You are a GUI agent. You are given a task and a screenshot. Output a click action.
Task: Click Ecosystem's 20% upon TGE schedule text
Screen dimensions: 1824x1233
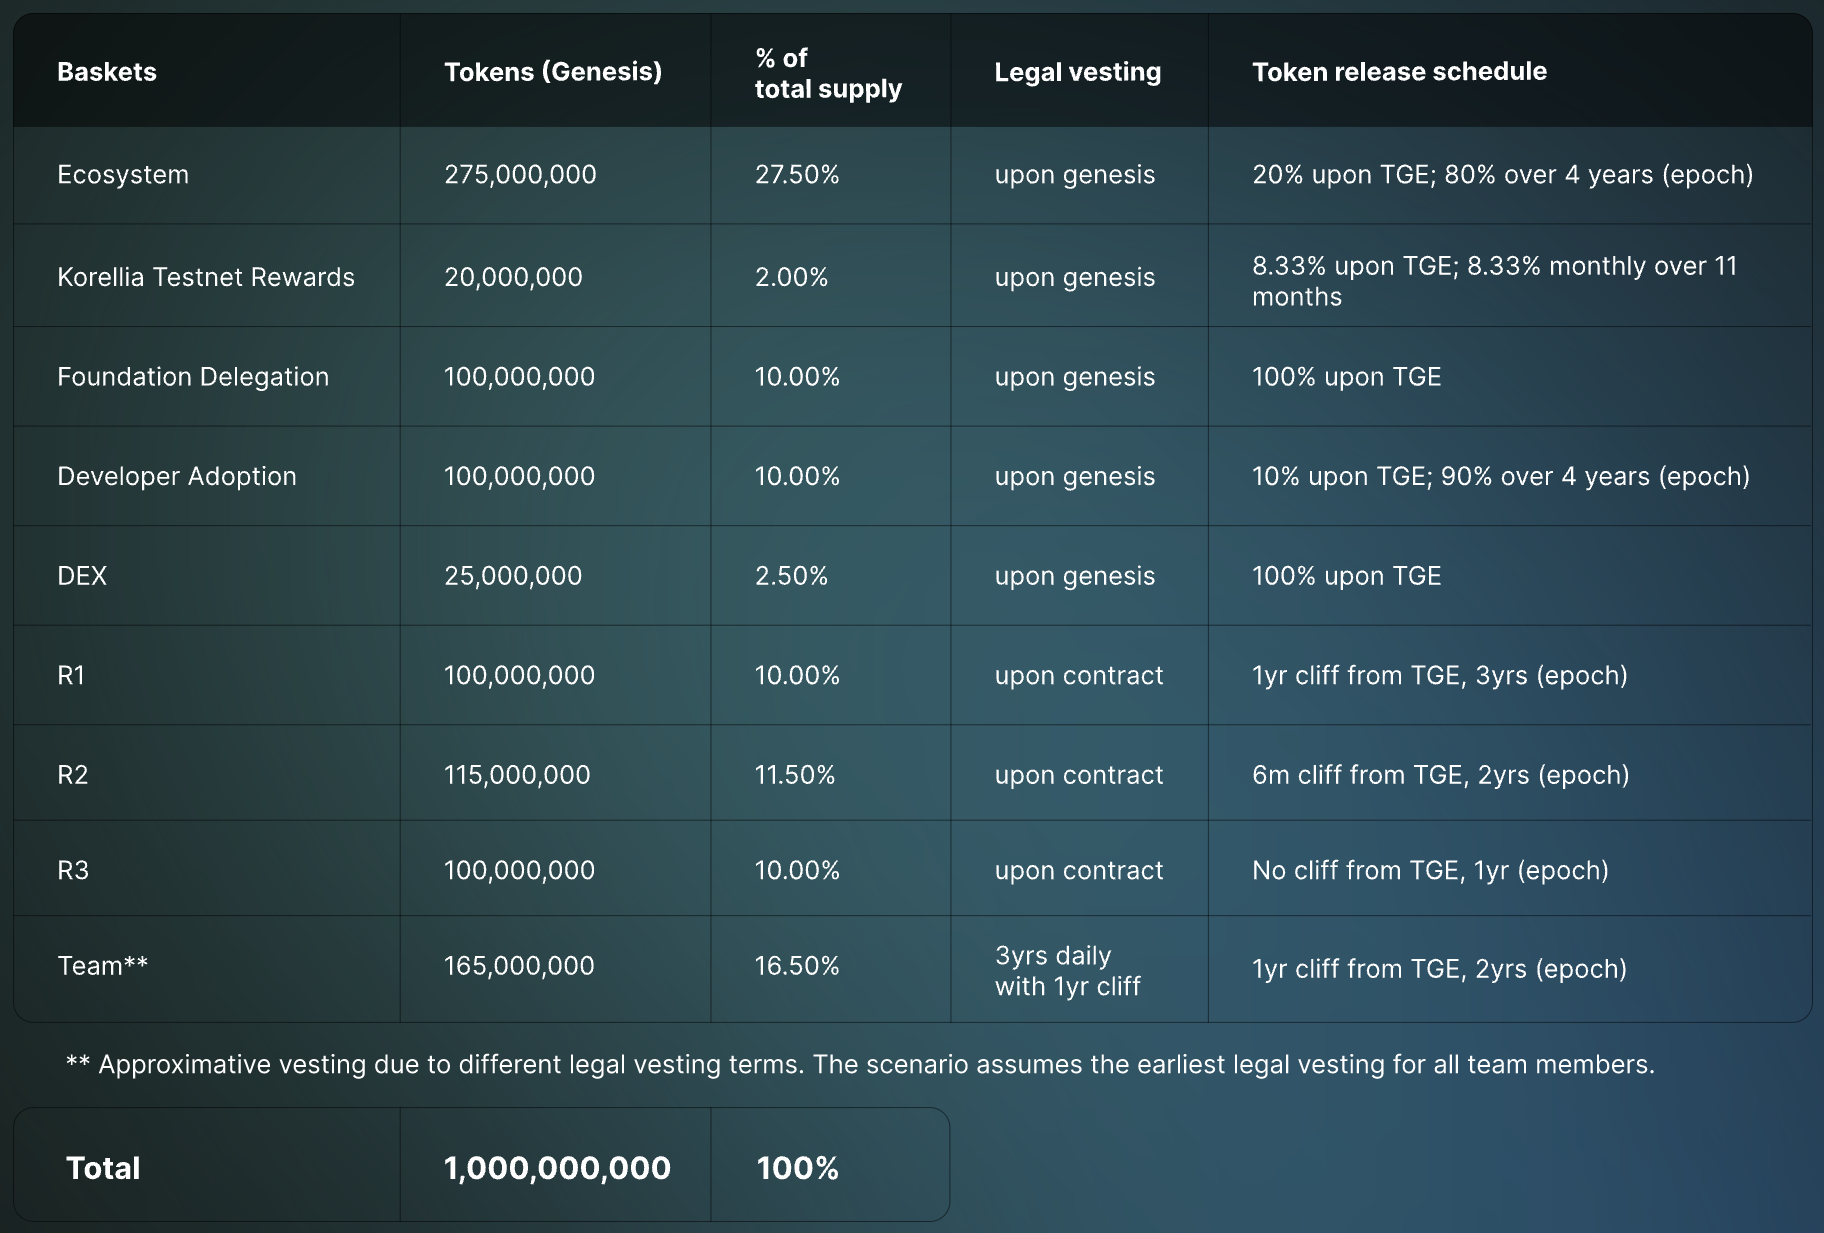coord(1503,175)
